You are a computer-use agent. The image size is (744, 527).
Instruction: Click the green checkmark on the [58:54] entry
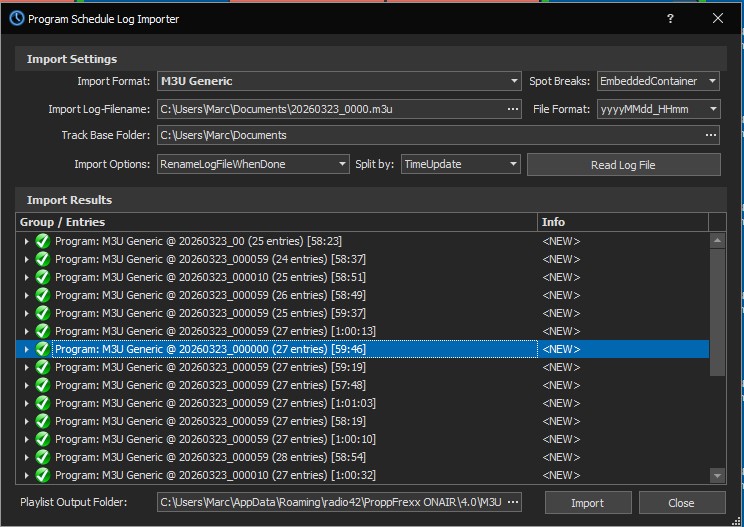point(42,457)
